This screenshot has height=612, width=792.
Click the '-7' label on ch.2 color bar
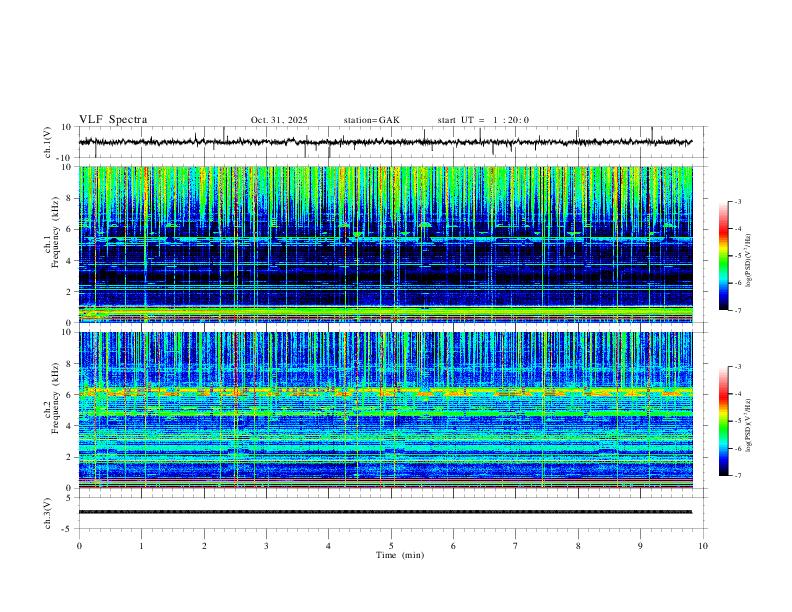tap(738, 476)
